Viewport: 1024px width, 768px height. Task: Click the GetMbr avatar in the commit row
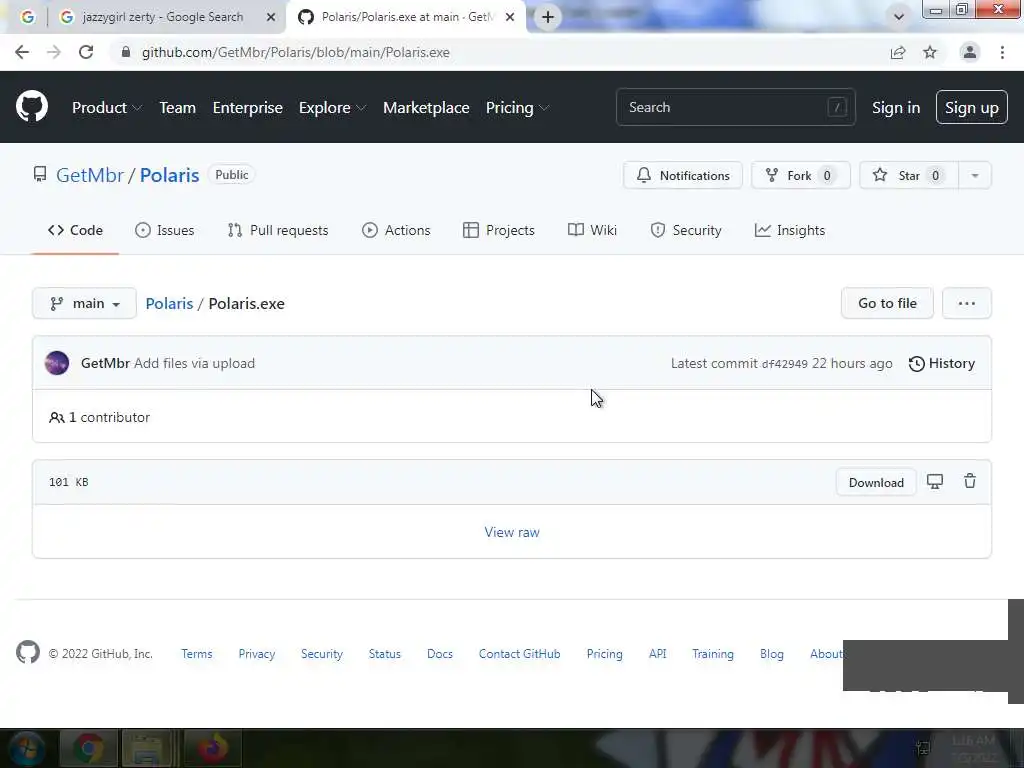57,363
